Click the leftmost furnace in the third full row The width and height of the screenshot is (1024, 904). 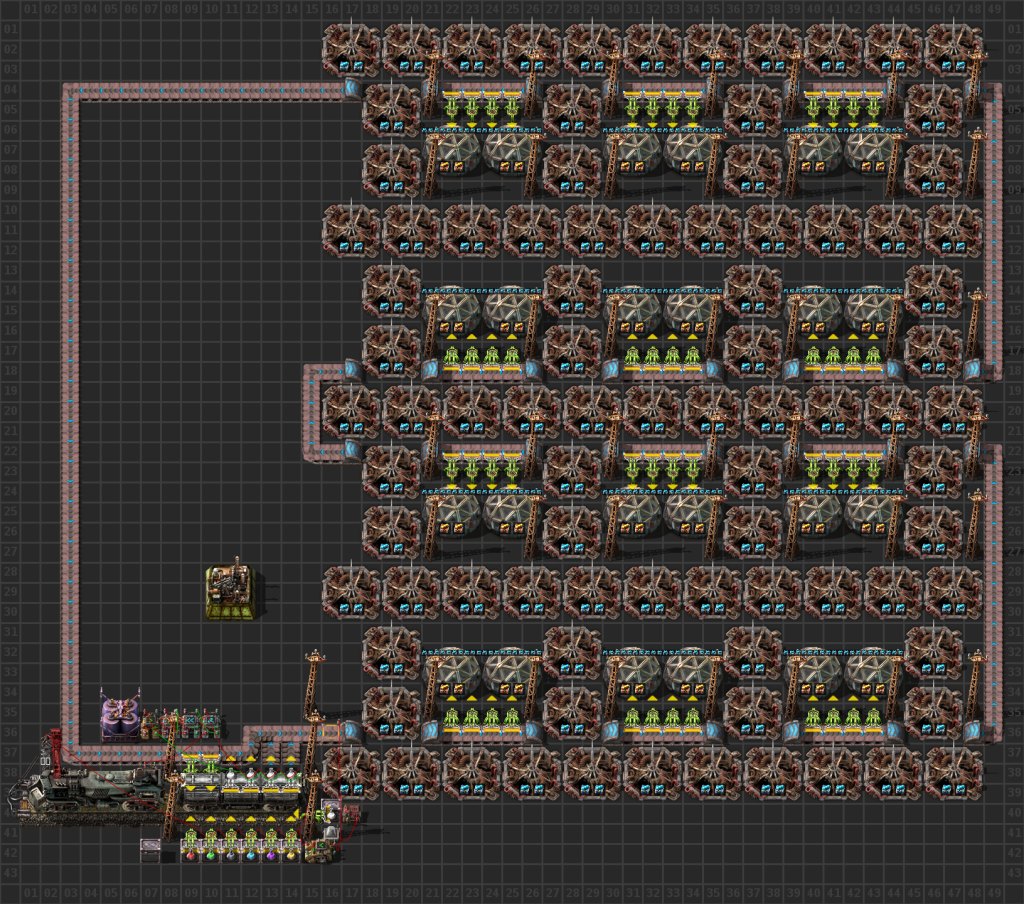(x=352, y=410)
